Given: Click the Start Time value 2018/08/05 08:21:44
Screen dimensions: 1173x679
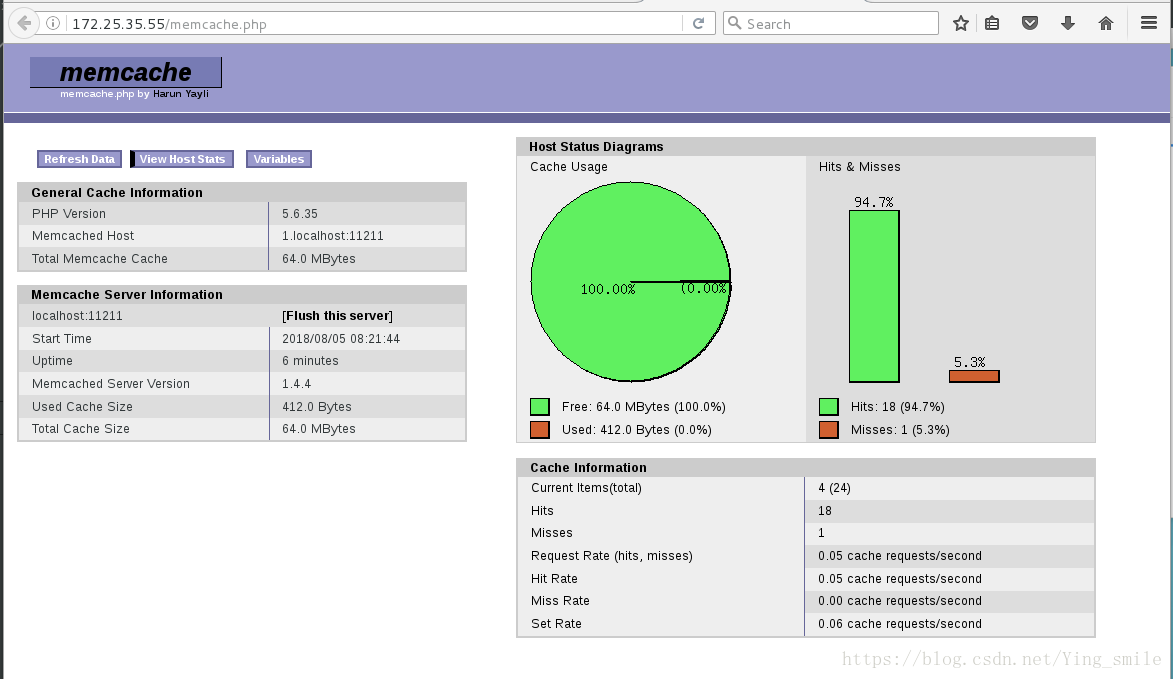Looking at the screenshot, I should [341, 339].
